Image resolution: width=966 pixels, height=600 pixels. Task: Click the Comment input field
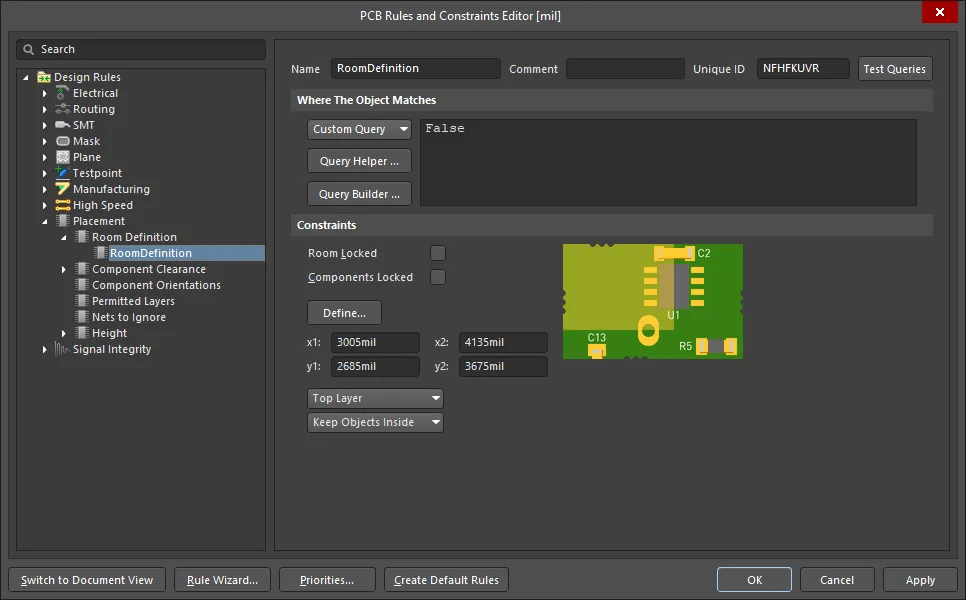625,68
